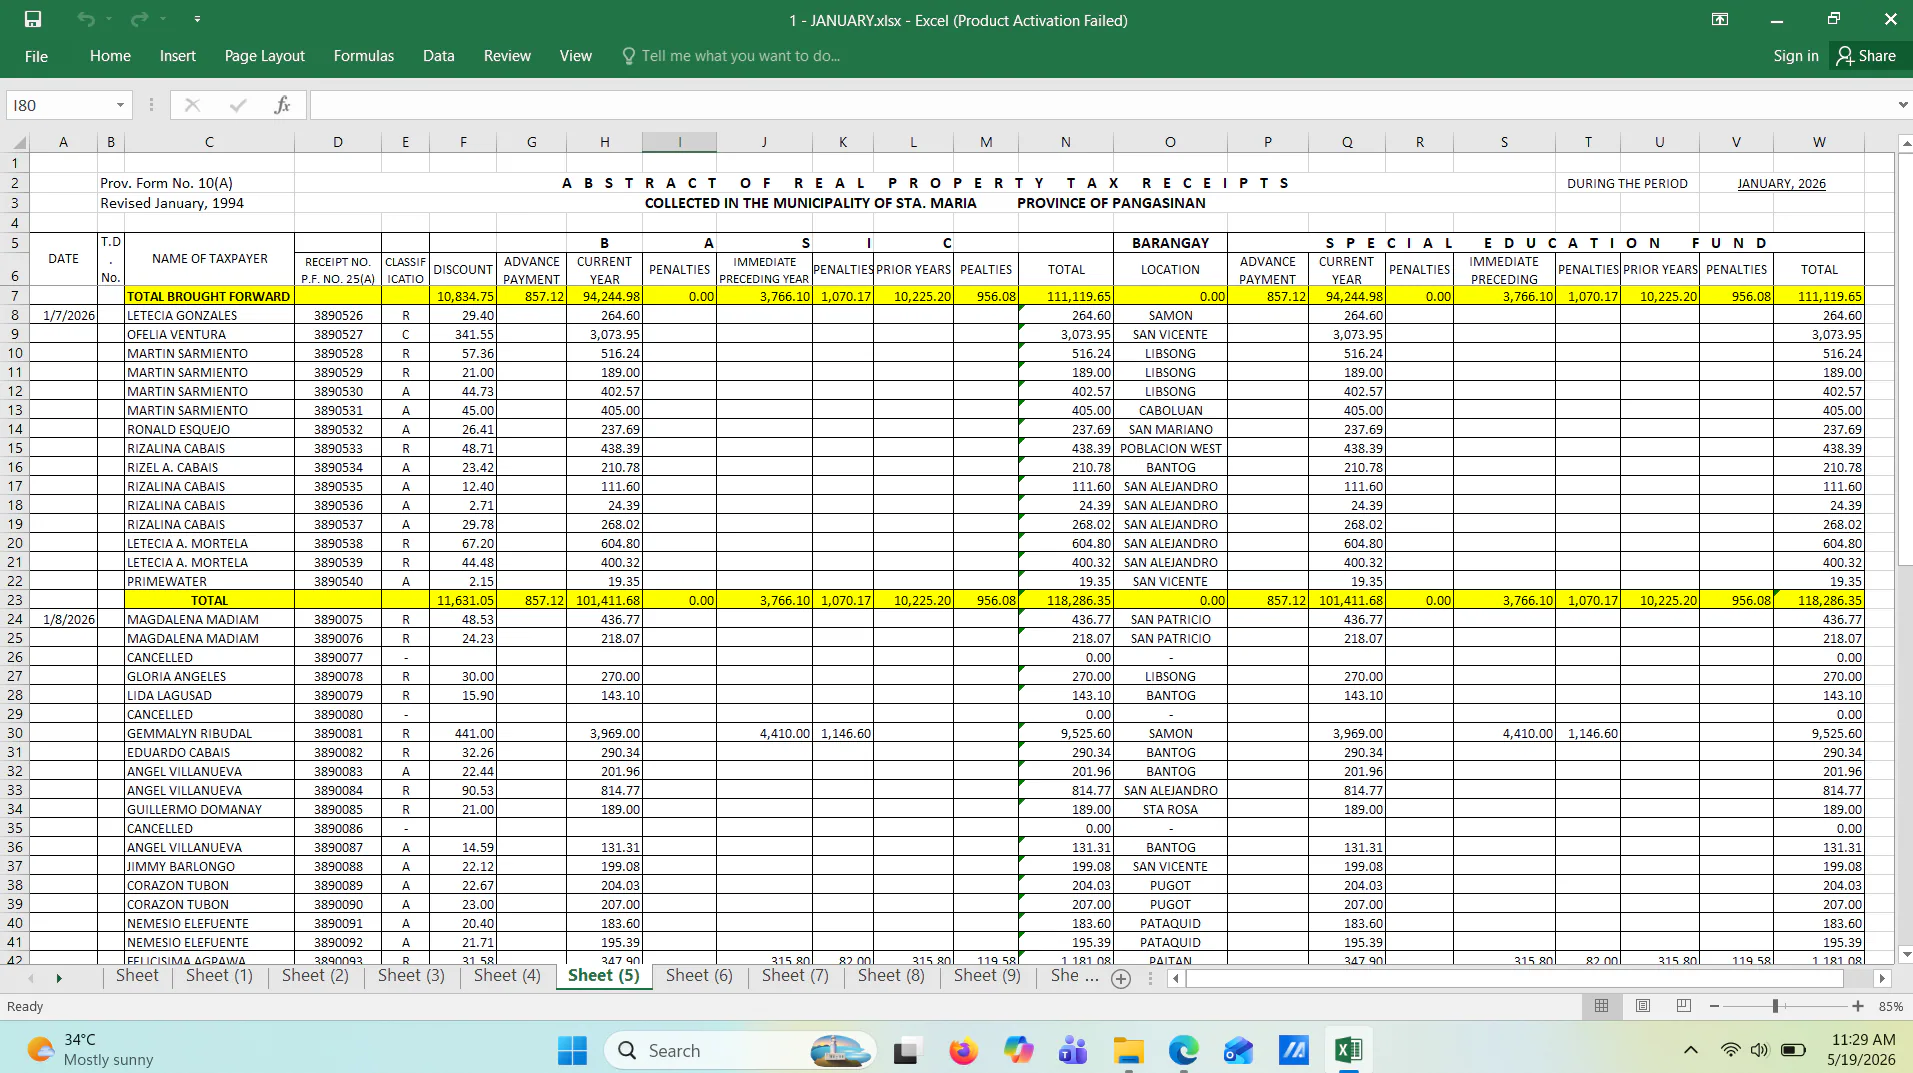
Task: Switch to Page Layout view icon
Action: 1643,1006
